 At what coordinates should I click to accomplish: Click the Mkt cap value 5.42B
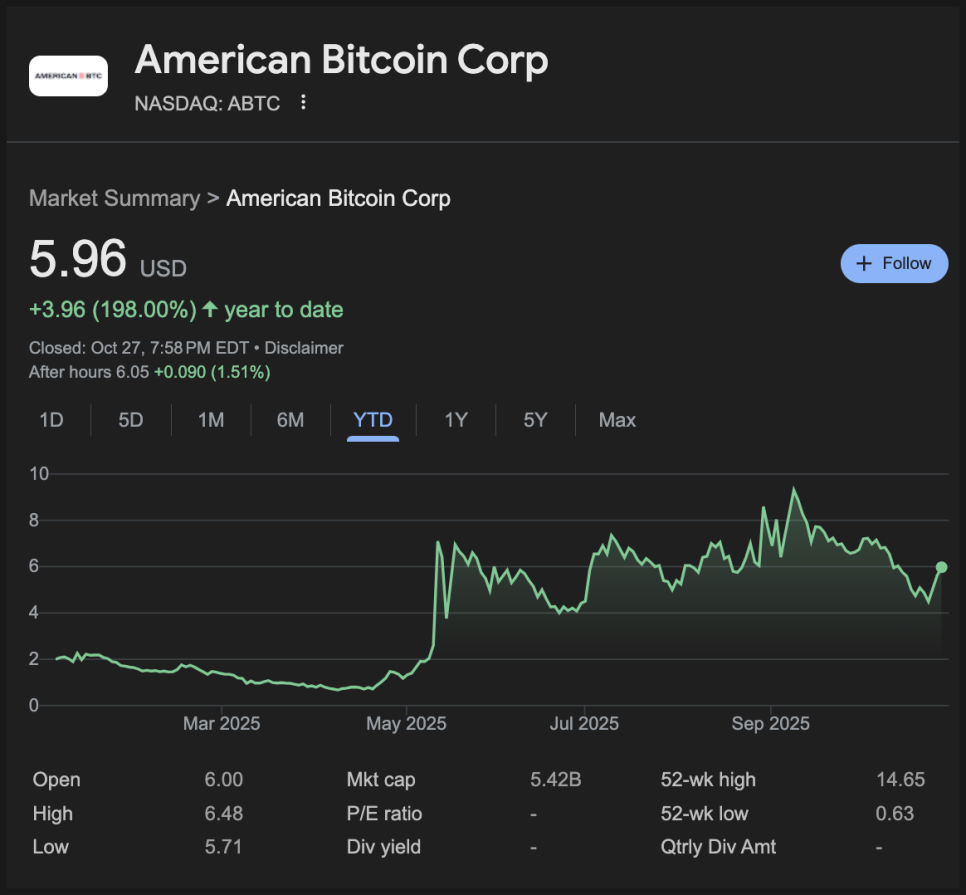[556, 780]
